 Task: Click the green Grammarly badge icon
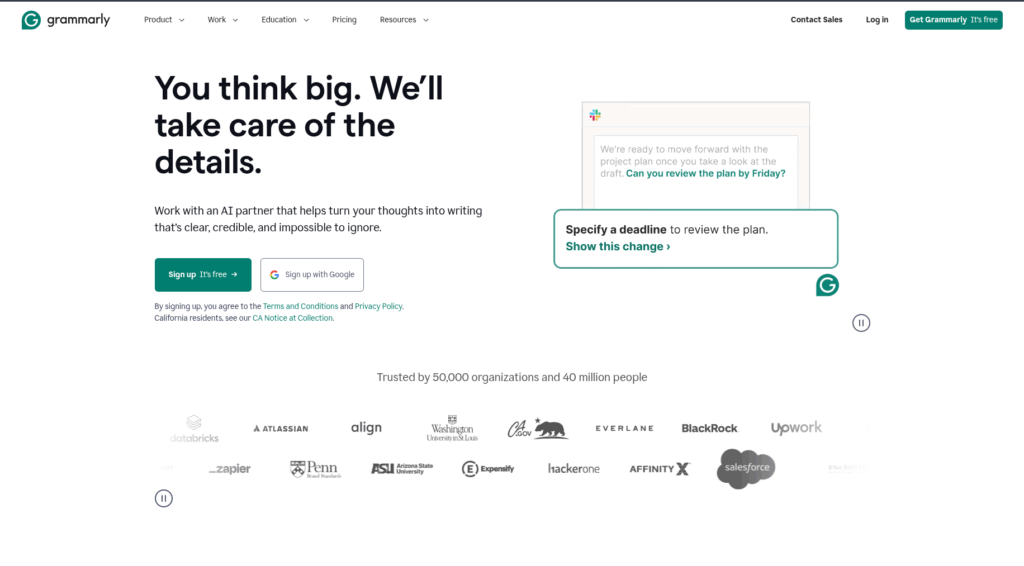click(x=827, y=285)
